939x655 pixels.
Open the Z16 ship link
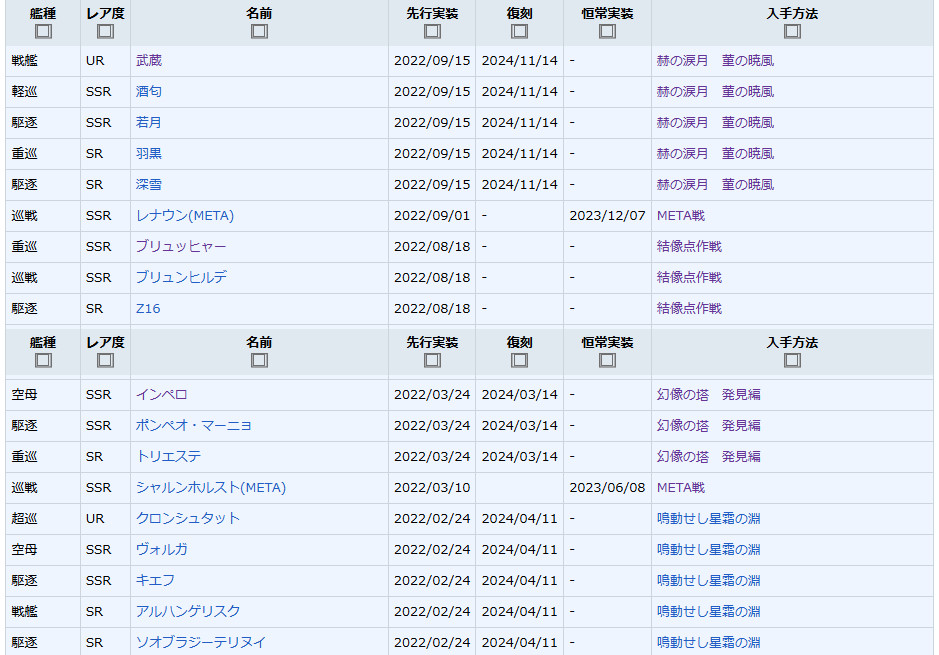point(148,309)
